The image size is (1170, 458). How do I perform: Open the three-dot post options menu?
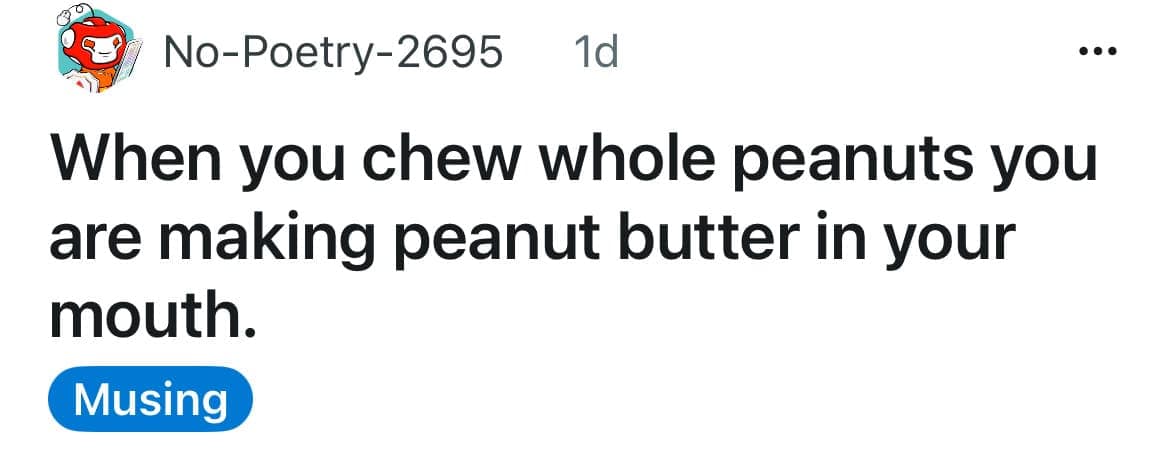pos(1098,51)
